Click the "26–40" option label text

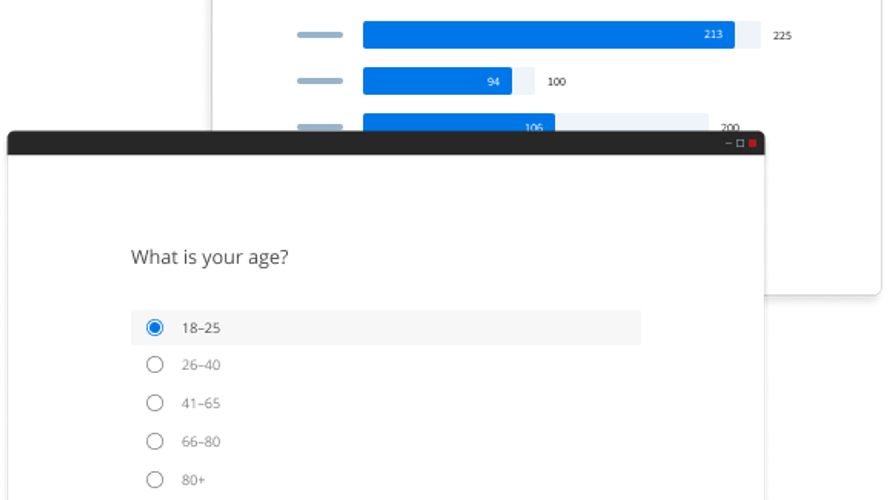pos(201,365)
